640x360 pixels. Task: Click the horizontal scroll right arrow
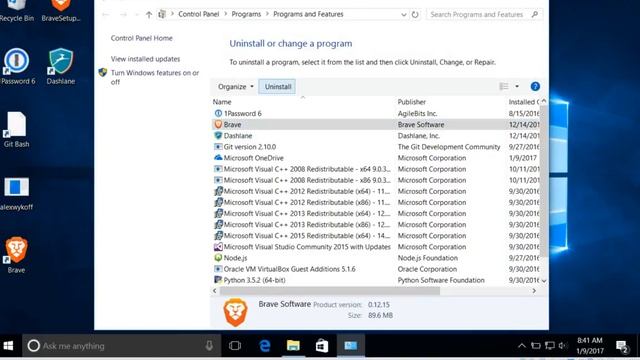(x=534, y=291)
